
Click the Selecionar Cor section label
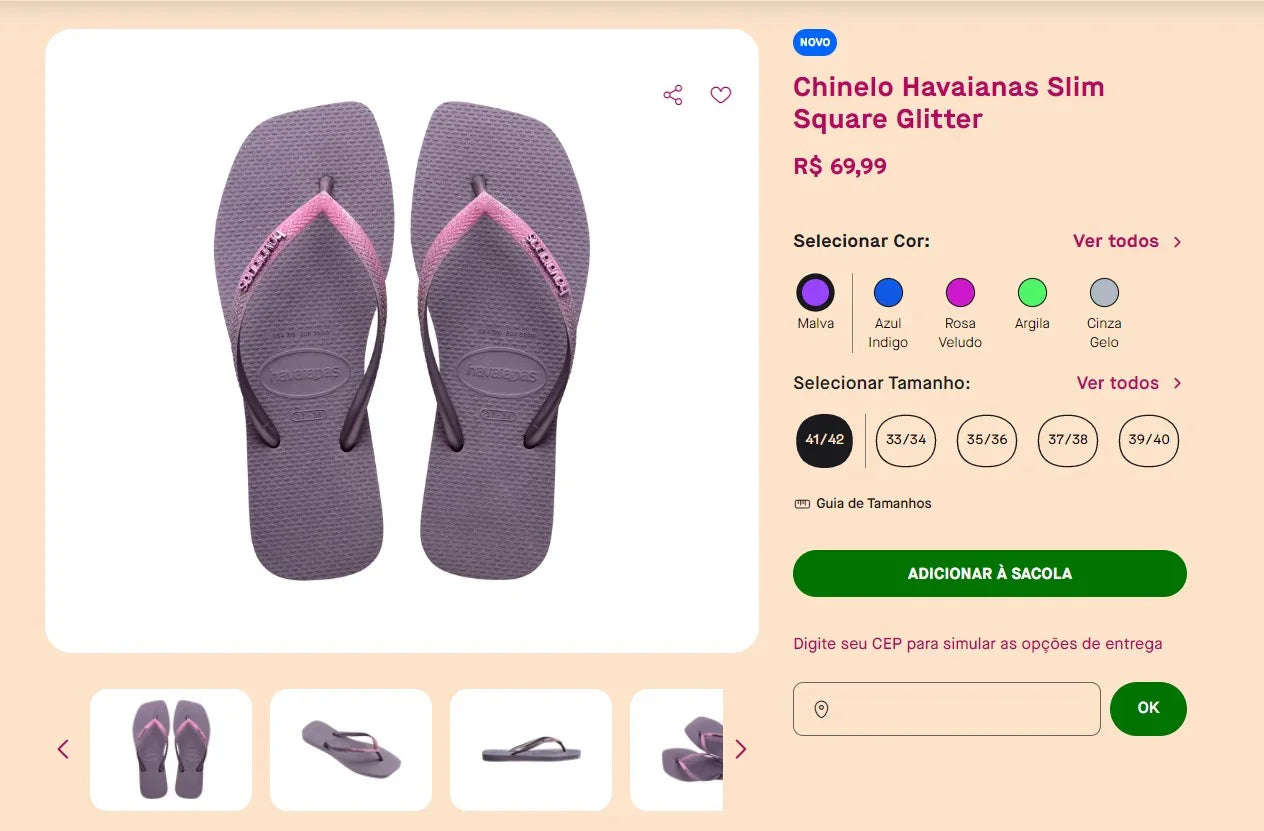861,241
